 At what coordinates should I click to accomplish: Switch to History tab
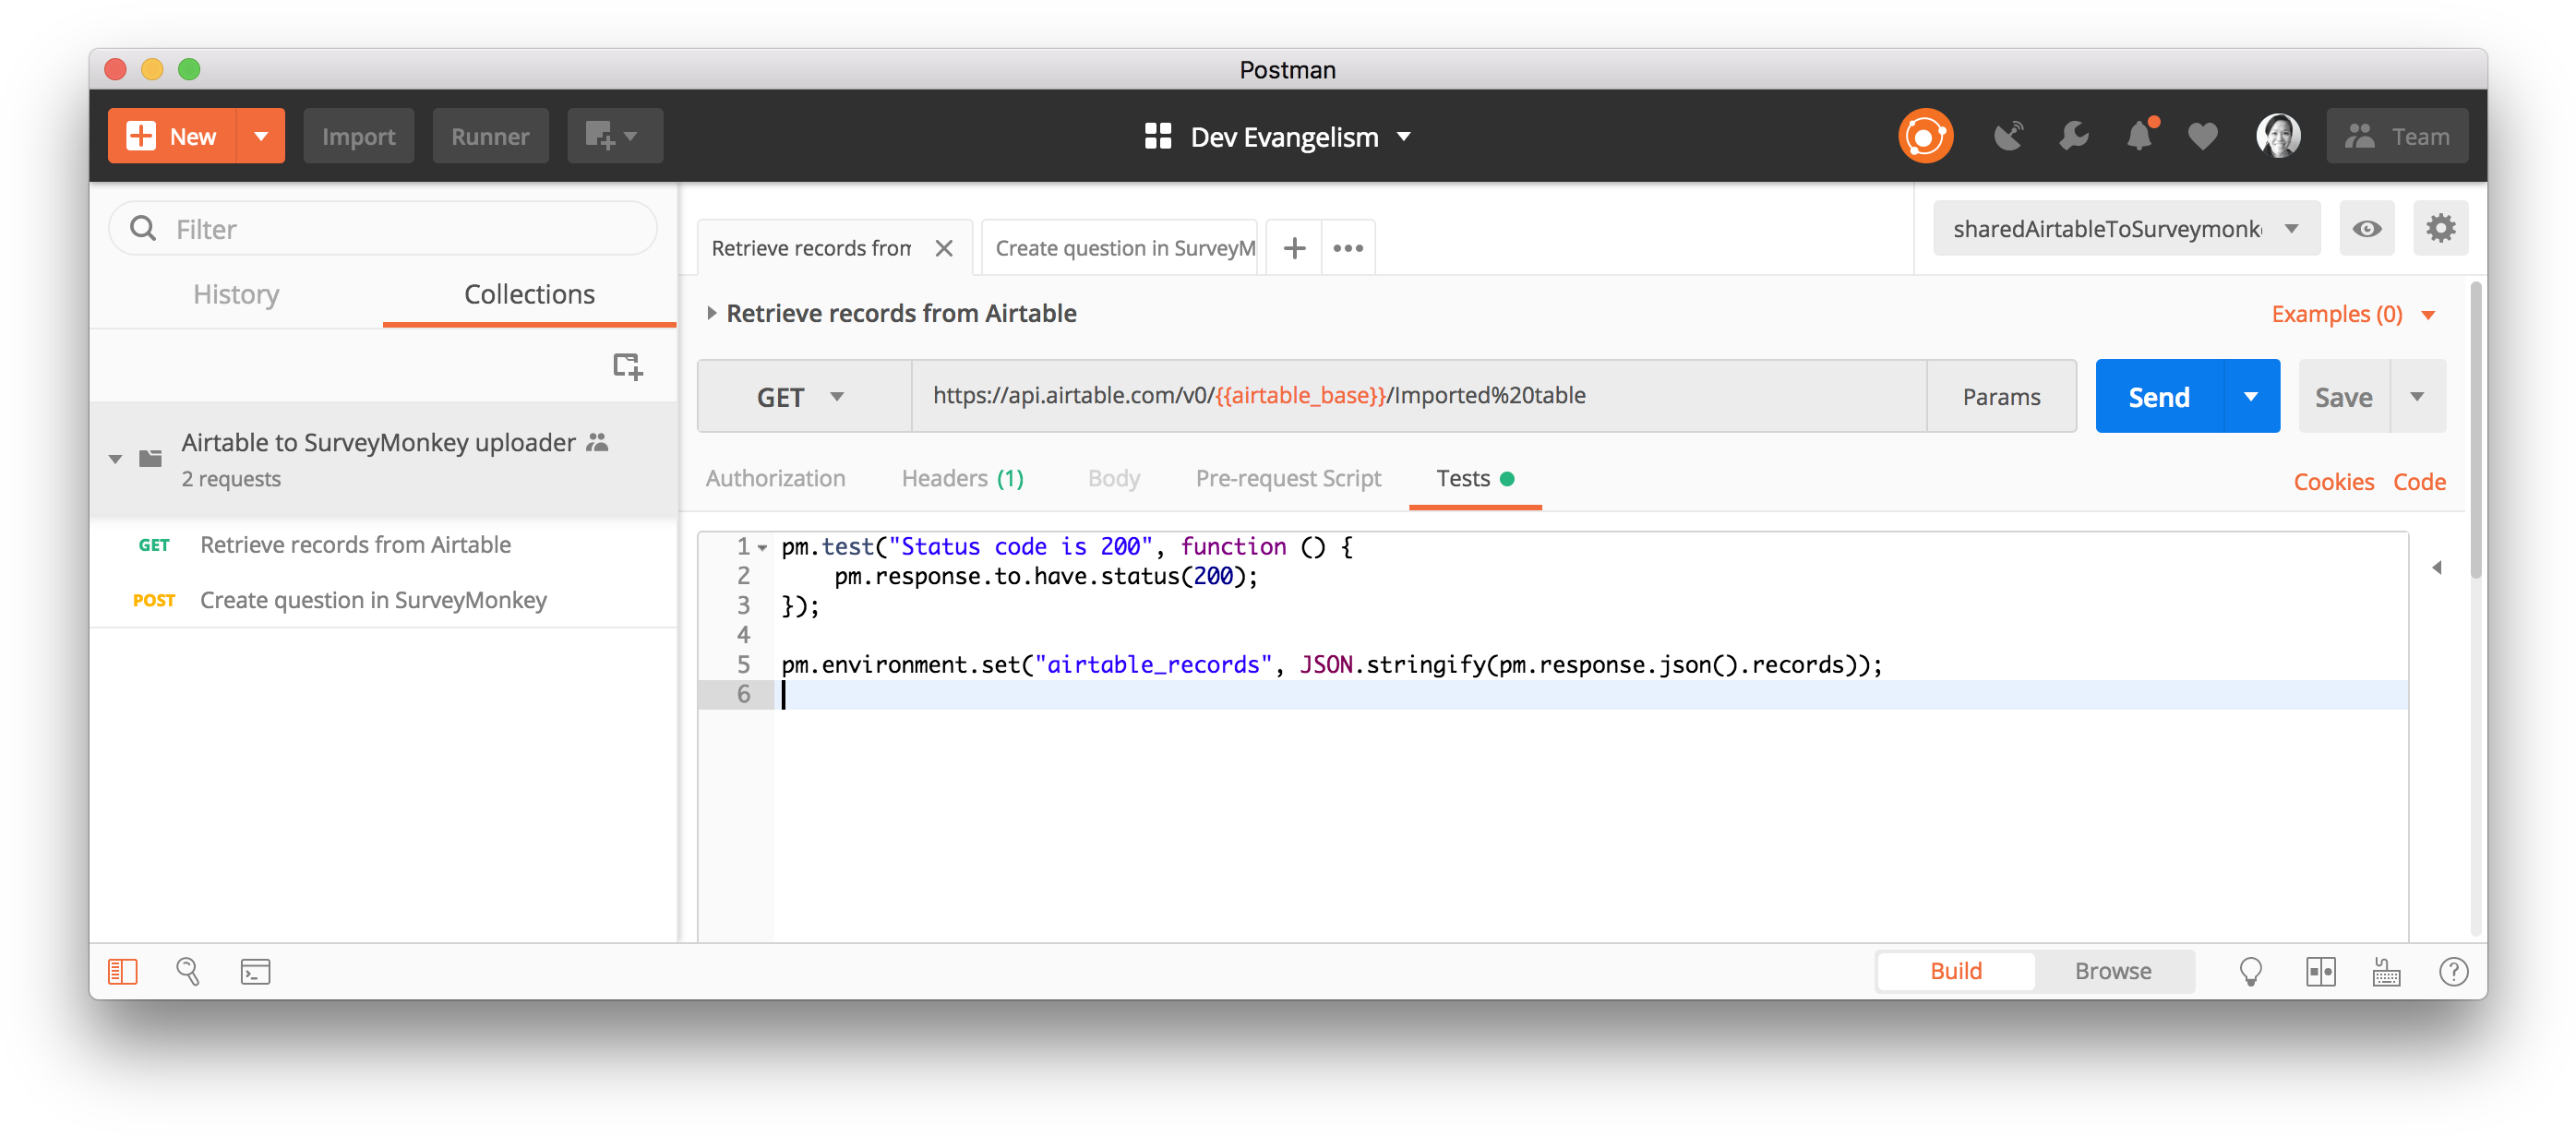pyautogui.click(x=236, y=294)
